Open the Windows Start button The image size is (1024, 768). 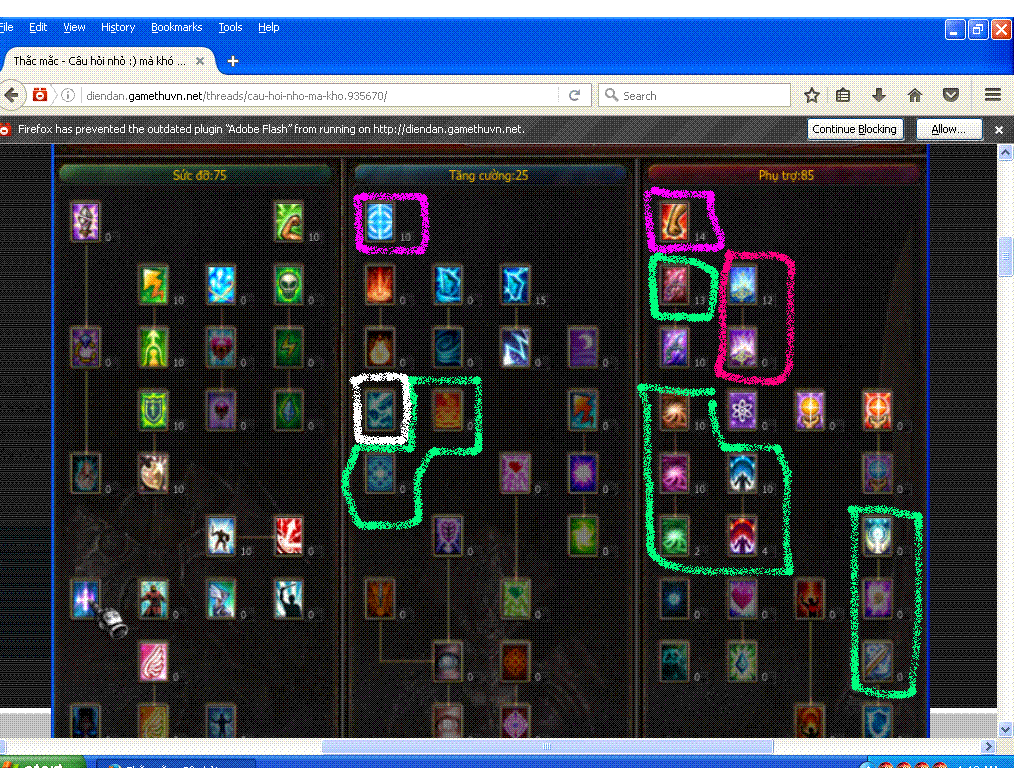42,763
